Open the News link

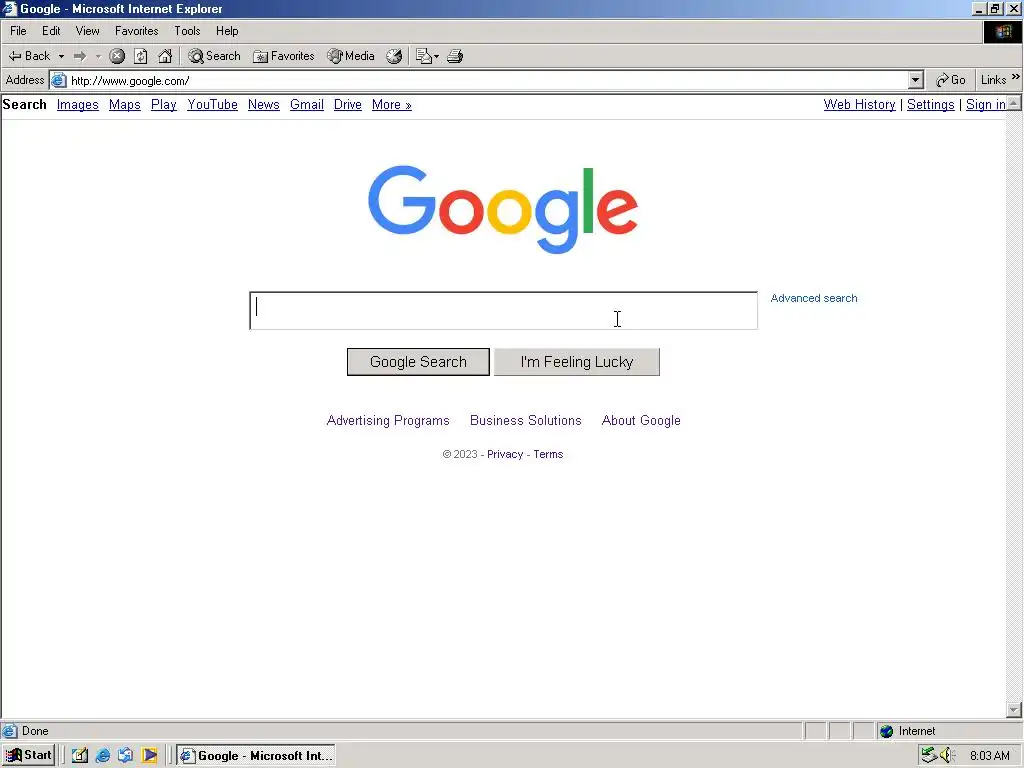click(264, 104)
